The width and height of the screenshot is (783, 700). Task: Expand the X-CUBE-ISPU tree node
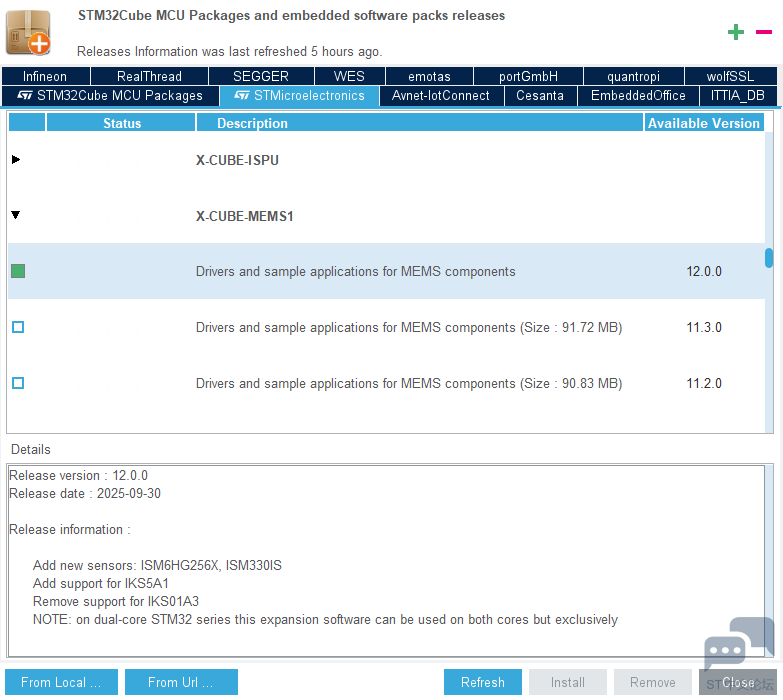point(16,159)
